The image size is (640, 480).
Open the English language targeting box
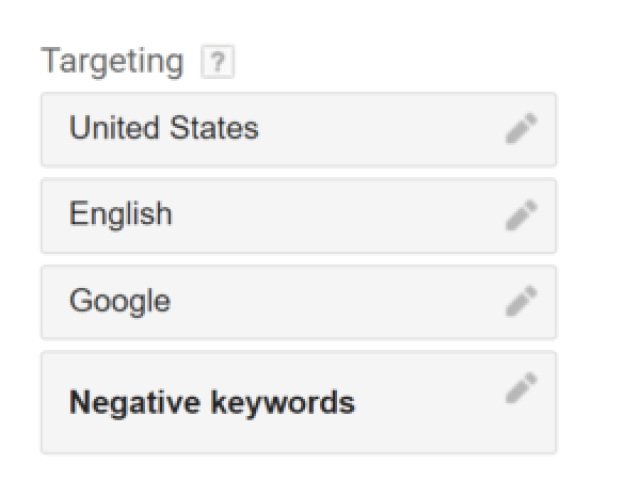pos(298,215)
